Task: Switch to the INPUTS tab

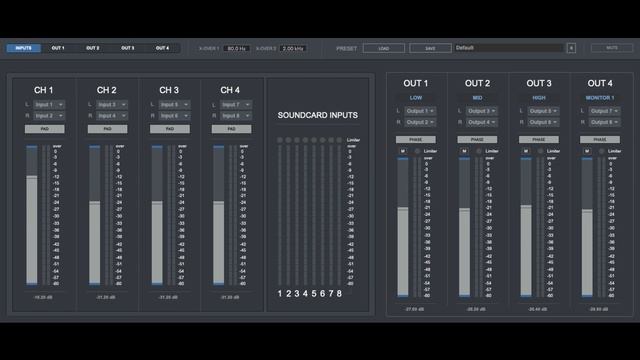Action: (24, 48)
